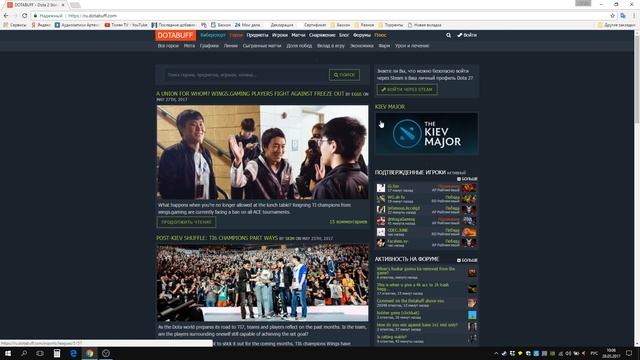
Task: Open the Герои menu item
Action: pyautogui.click(x=236, y=35)
